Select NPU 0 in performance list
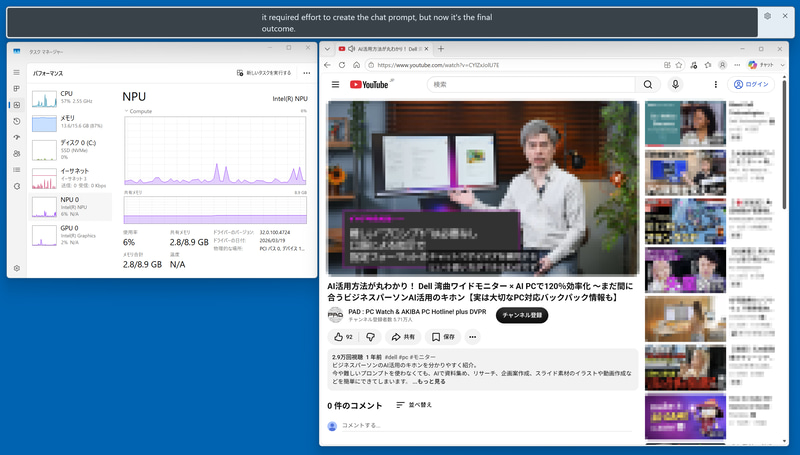The image size is (800, 455). (x=70, y=207)
